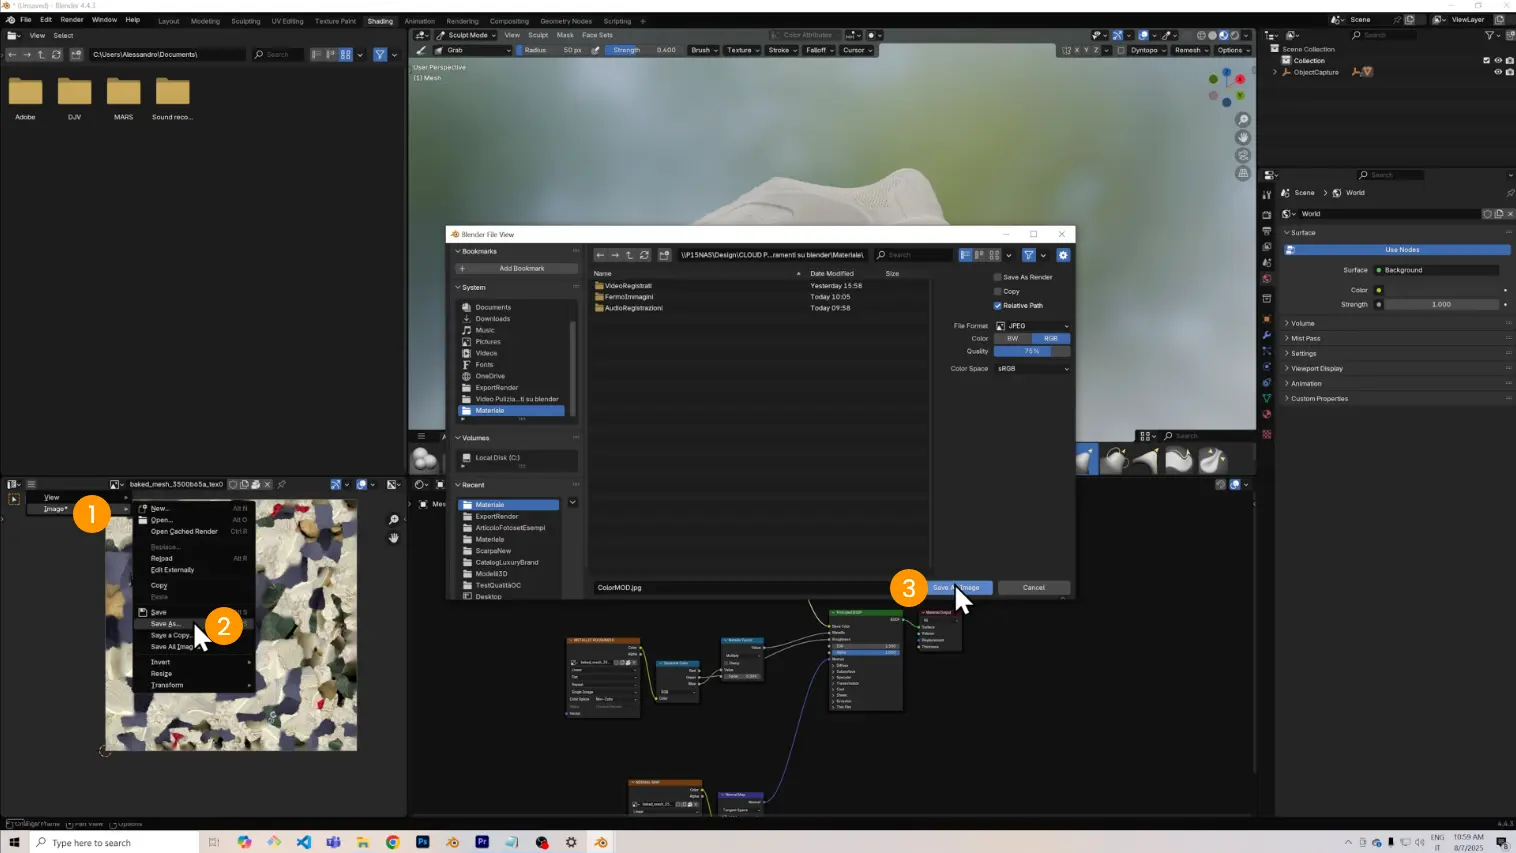
Task: Expand the Volume panel in World properties
Action: [x=1302, y=323]
